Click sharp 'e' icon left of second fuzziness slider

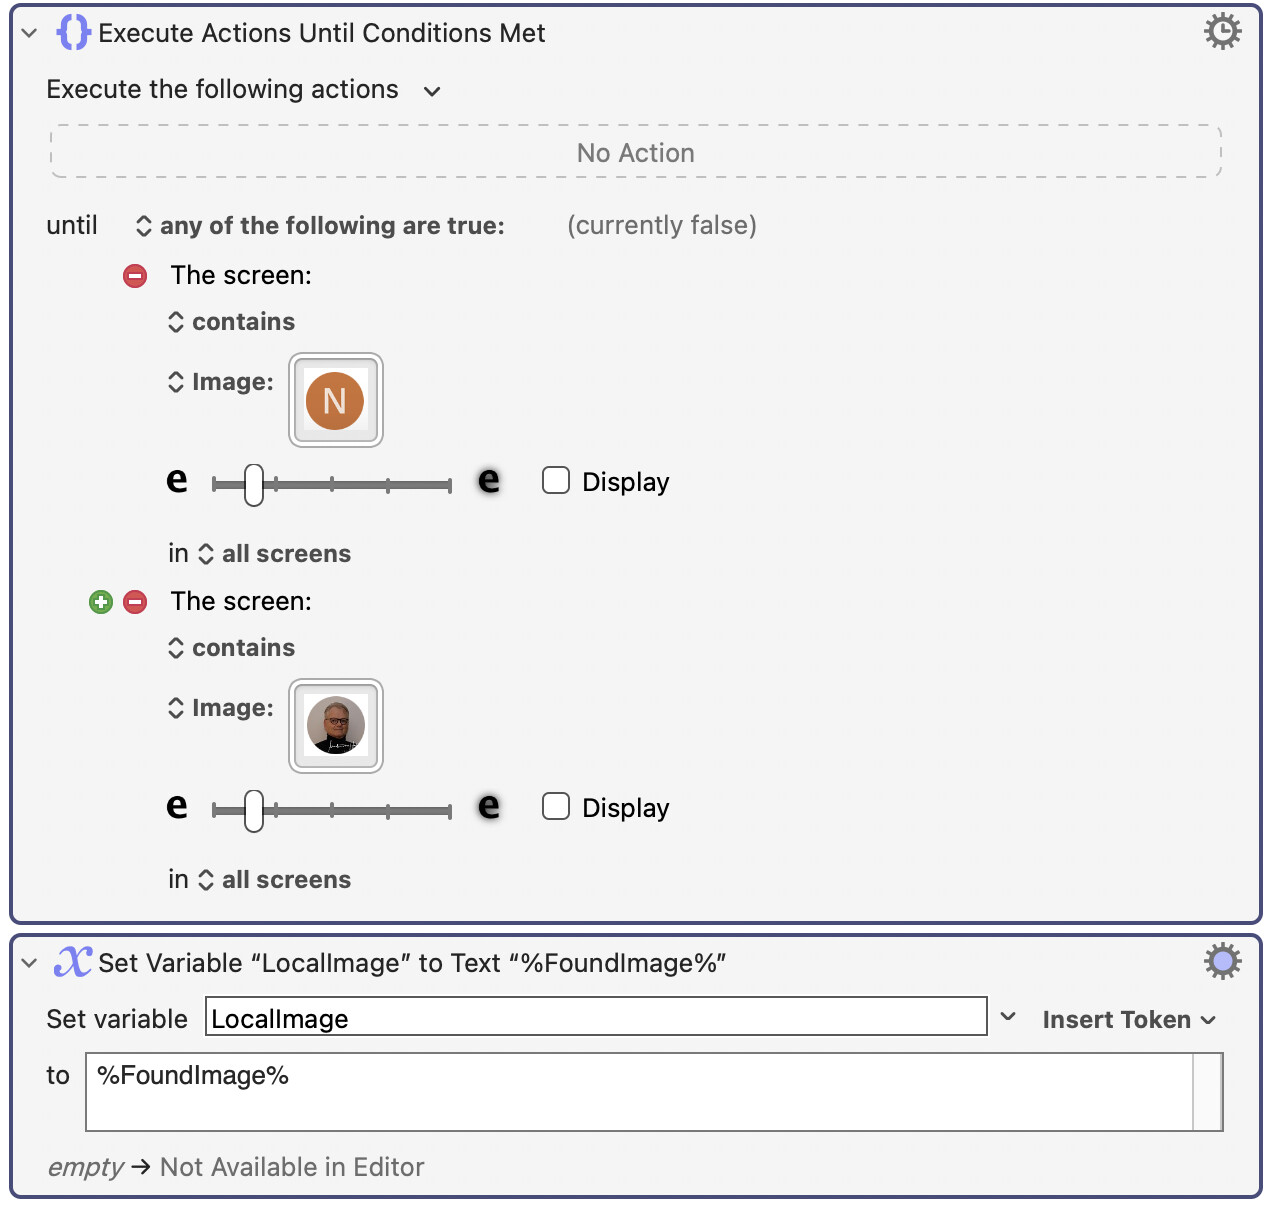pos(177,806)
